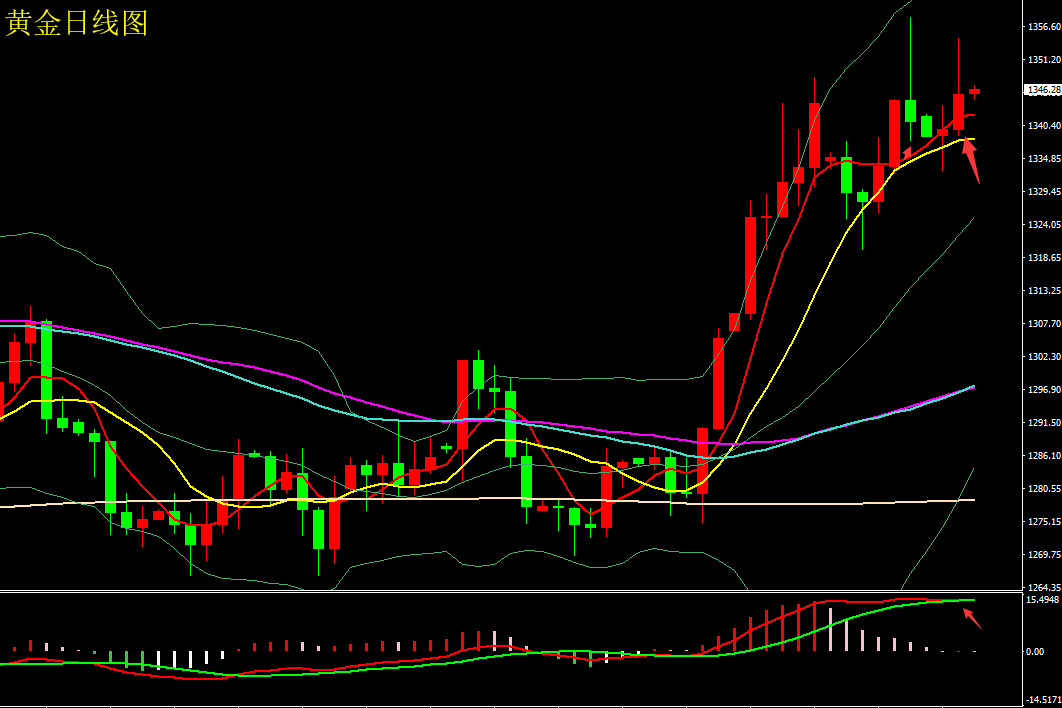Image resolution: width=1062 pixels, height=708 pixels.
Task: Click the 1307.70 price axis label
Action: (1044, 325)
